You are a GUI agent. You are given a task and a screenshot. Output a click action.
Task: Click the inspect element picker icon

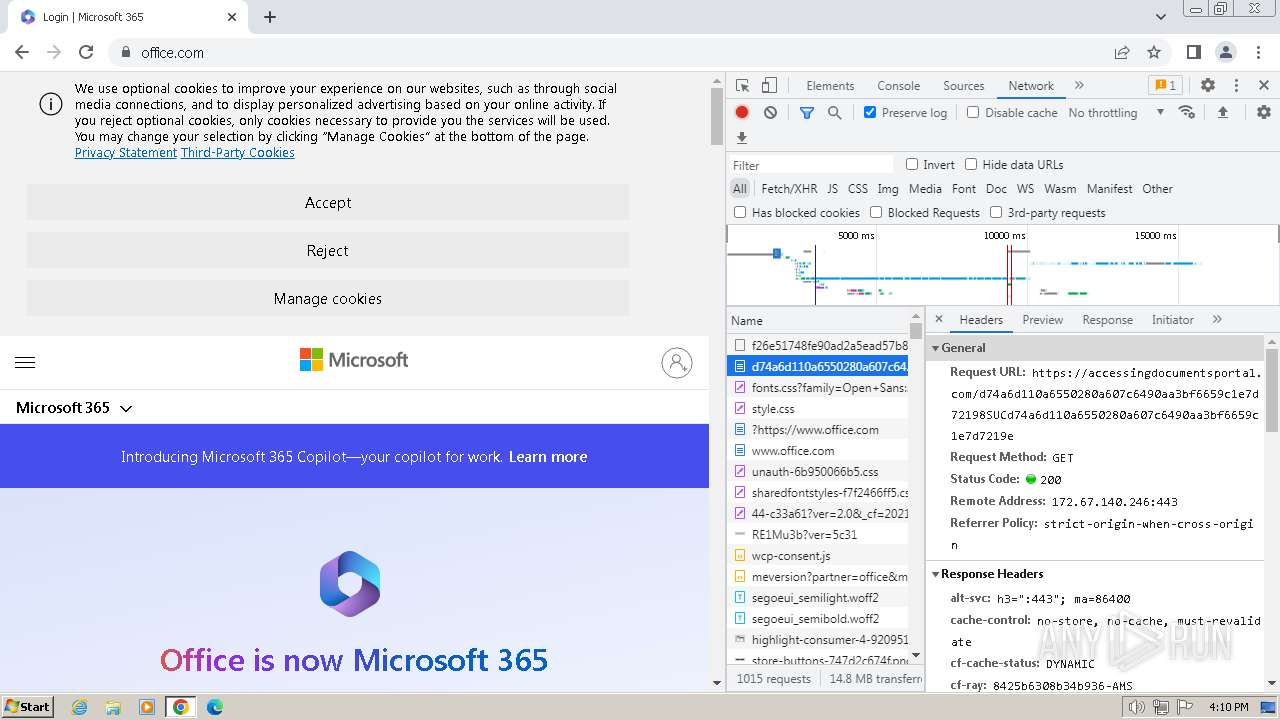pos(742,86)
